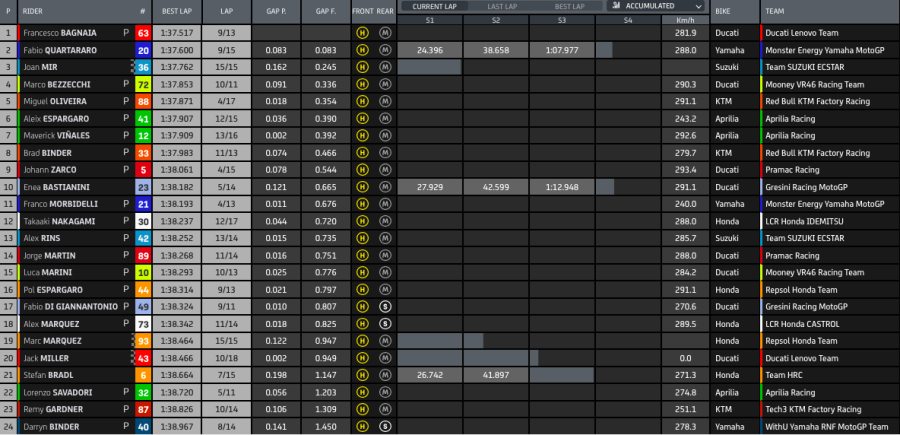The height and width of the screenshot is (435, 900).
Task: Sort by the GAP F. column header
Action: (325, 13)
